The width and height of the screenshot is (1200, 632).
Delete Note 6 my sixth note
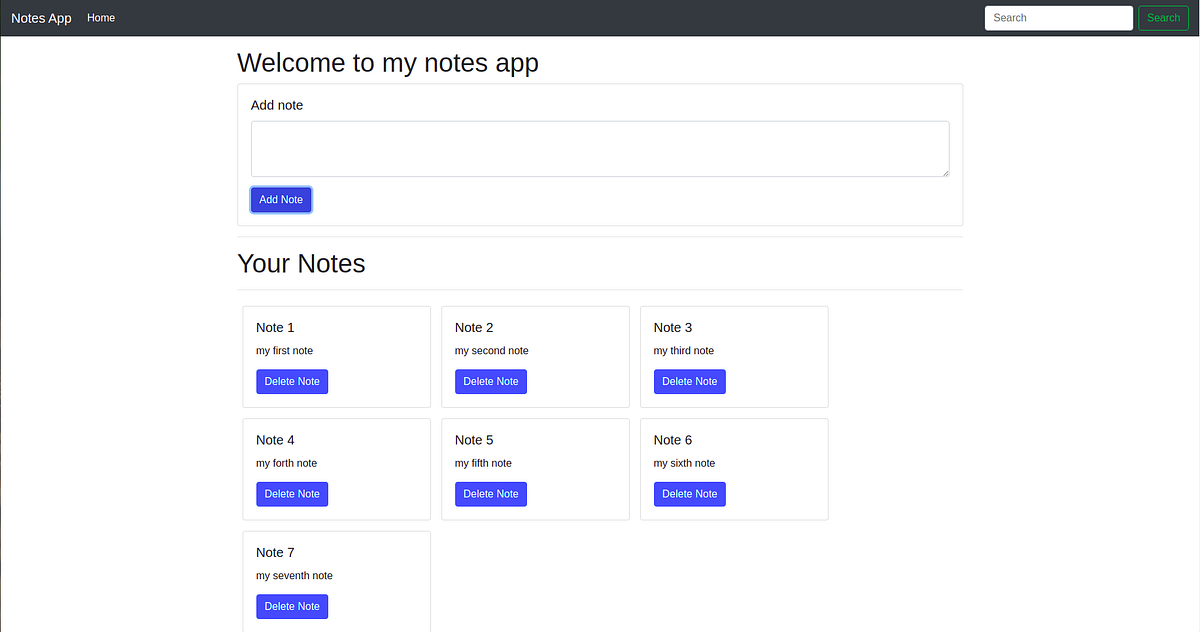click(689, 493)
